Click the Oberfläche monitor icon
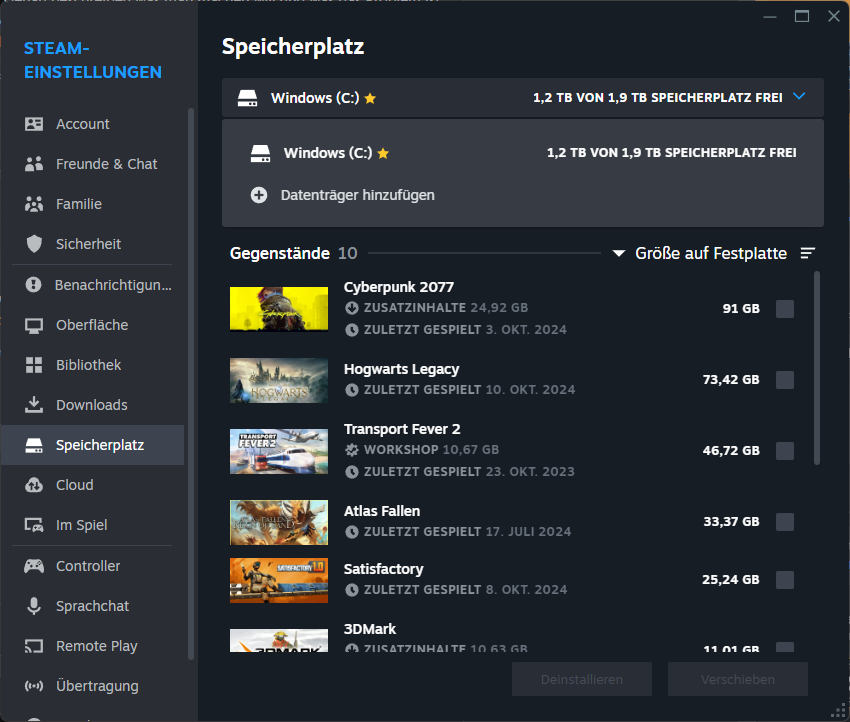The width and height of the screenshot is (850, 722). coord(34,325)
